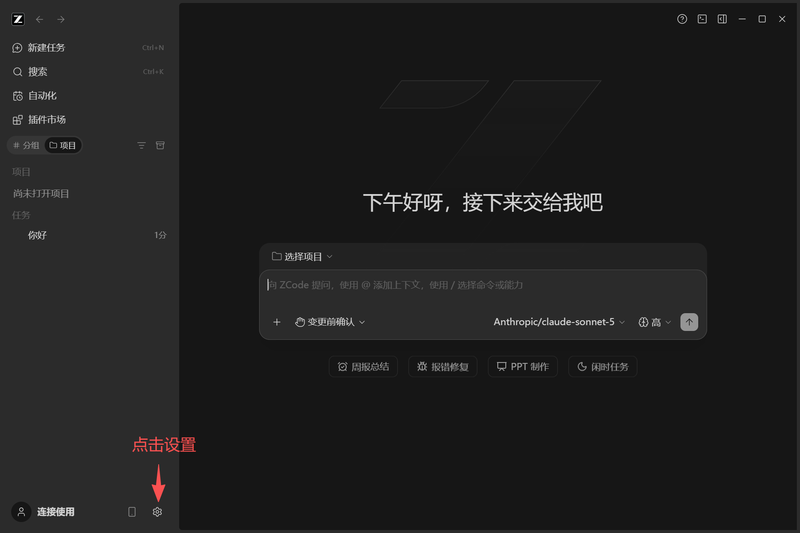The width and height of the screenshot is (800, 533).
Task: Open the terminal panel icon
Action: [702, 19]
